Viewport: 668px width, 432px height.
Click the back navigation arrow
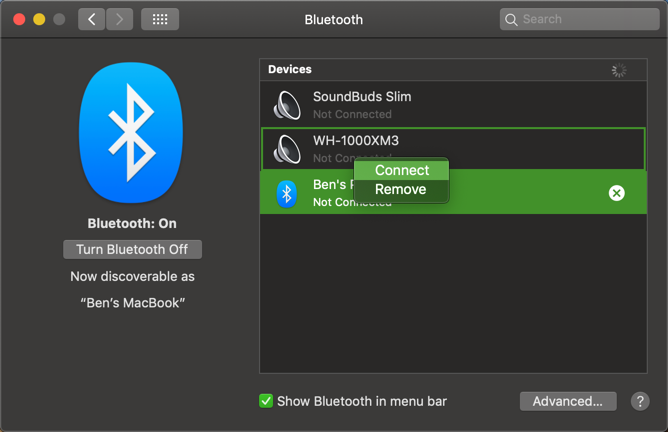[92, 19]
